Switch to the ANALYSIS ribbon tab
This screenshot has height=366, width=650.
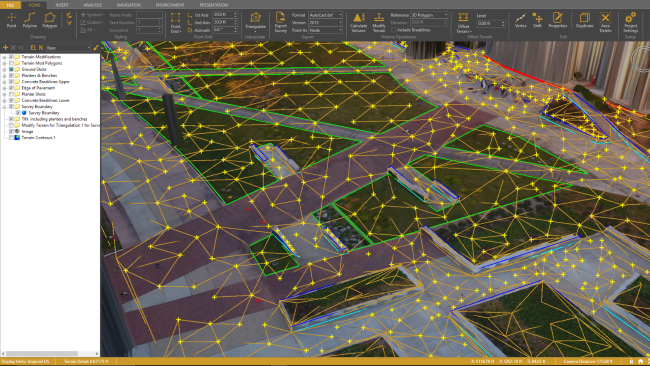click(92, 5)
